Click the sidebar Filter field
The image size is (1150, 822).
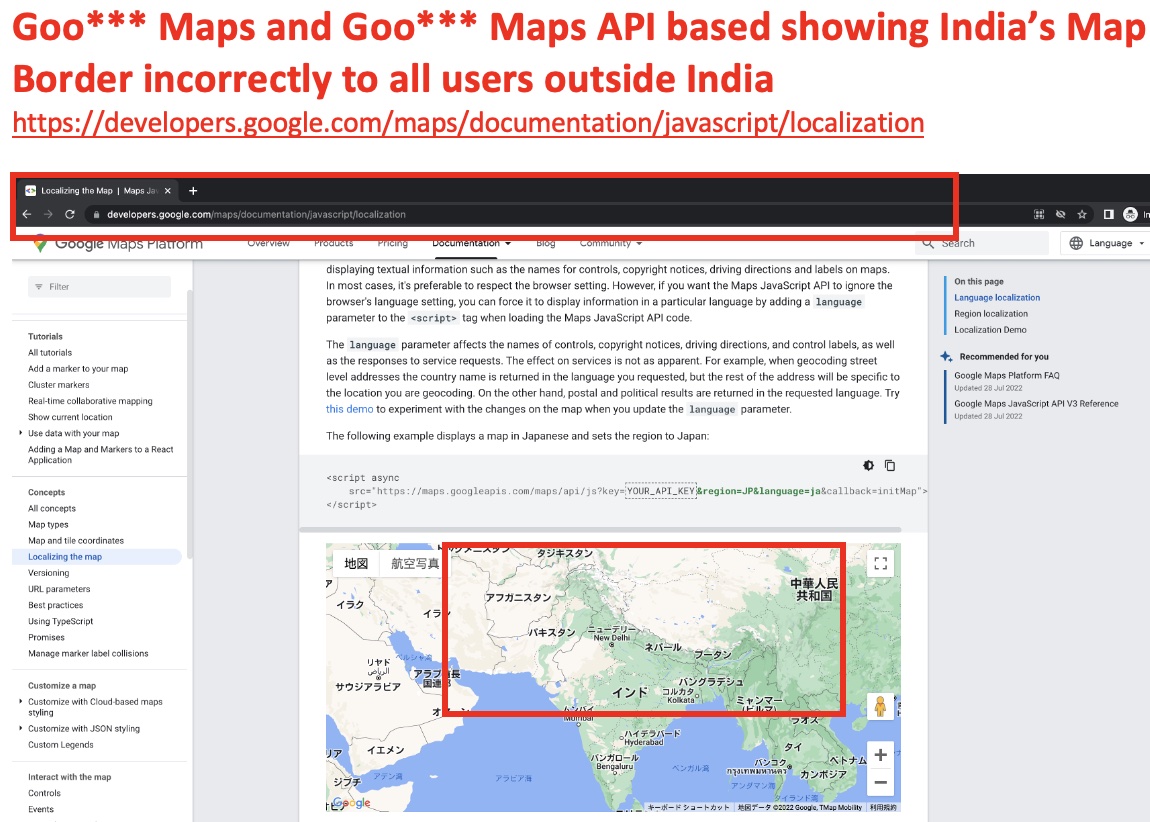(99, 287)
